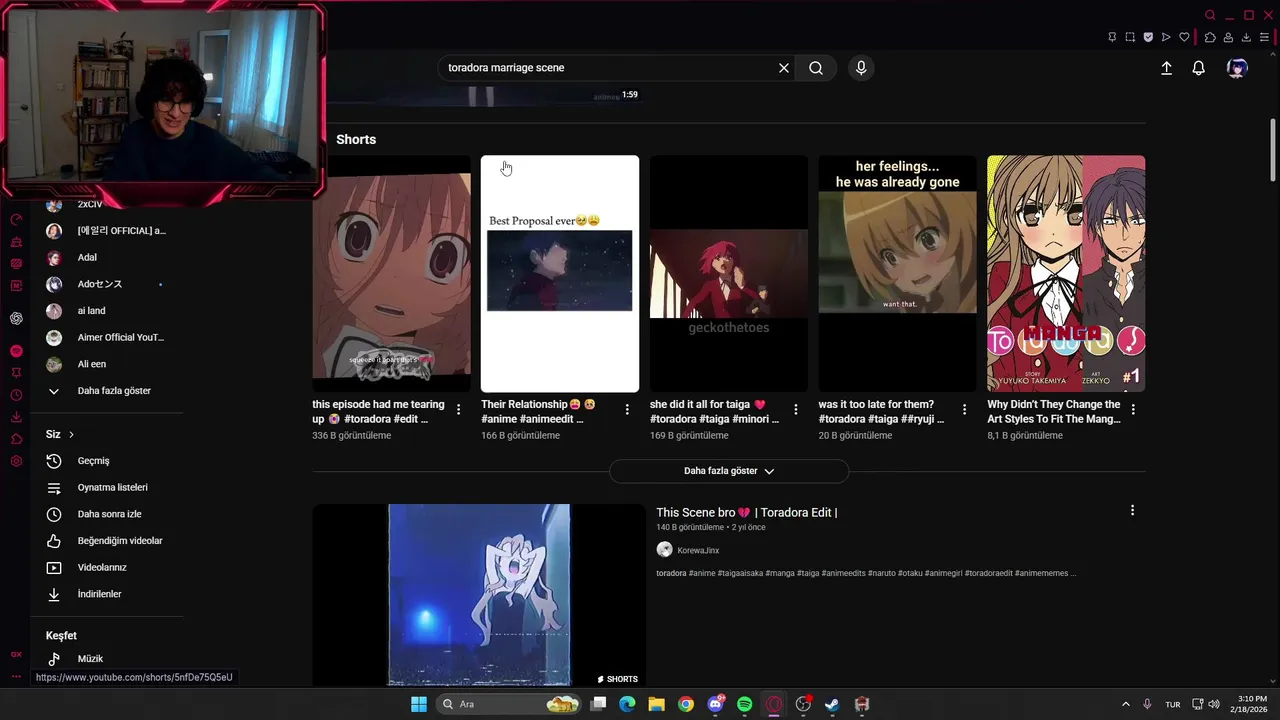Open KorewaJinx channel link
The width and height of the screenshot is (1280, 720).
click(x=698, y=550)
